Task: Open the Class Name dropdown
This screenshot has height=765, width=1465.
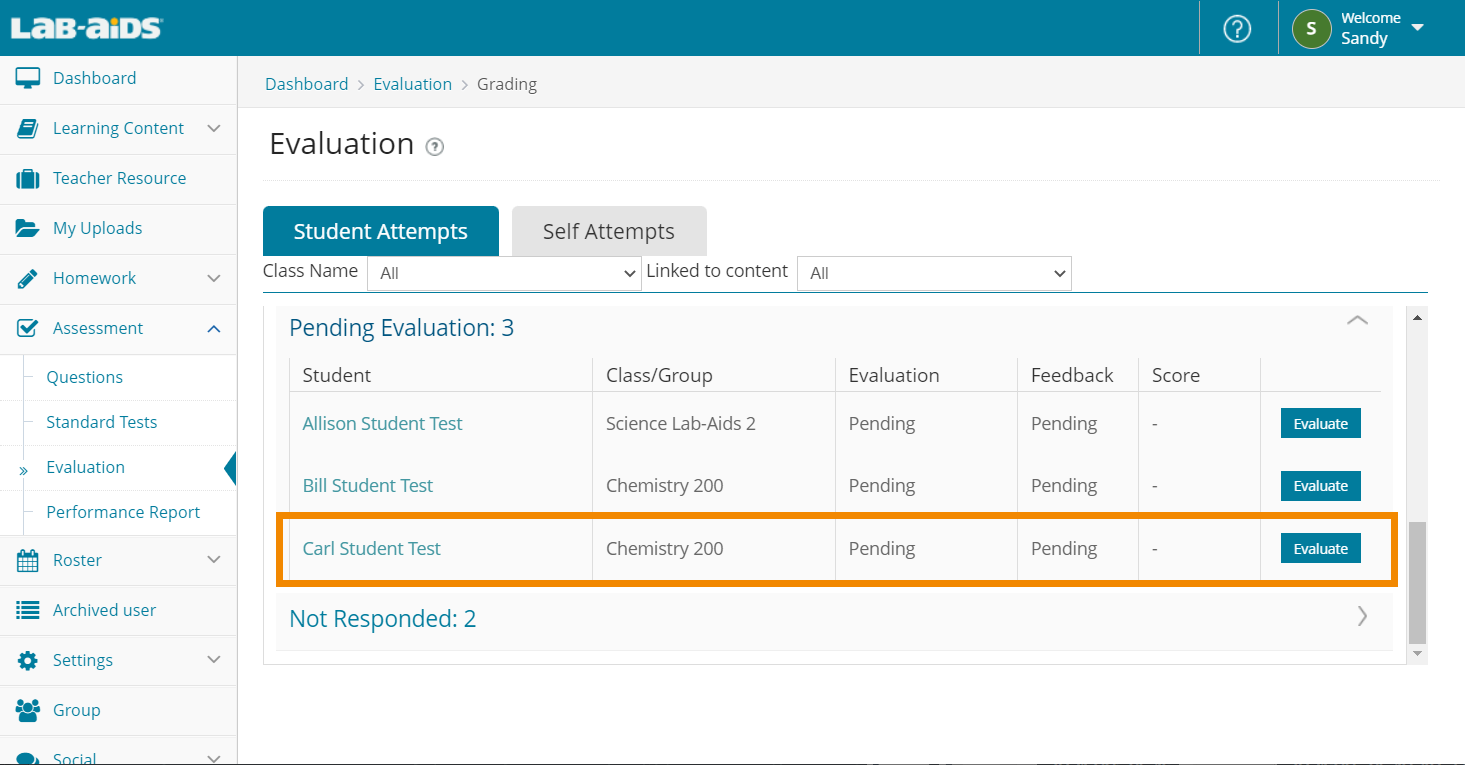Action: 504,273
